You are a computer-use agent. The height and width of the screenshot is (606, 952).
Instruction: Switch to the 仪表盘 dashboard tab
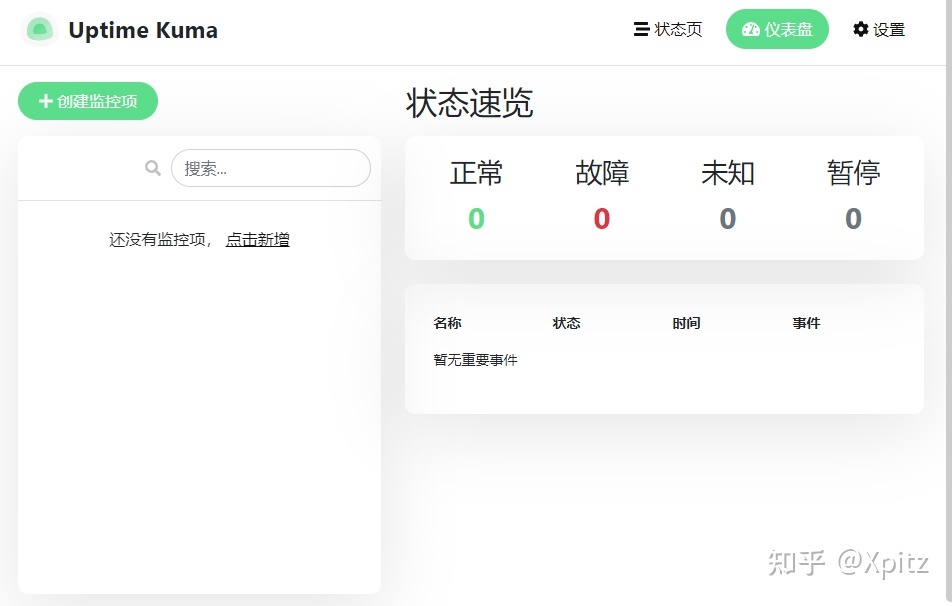(x=777, y=29)
